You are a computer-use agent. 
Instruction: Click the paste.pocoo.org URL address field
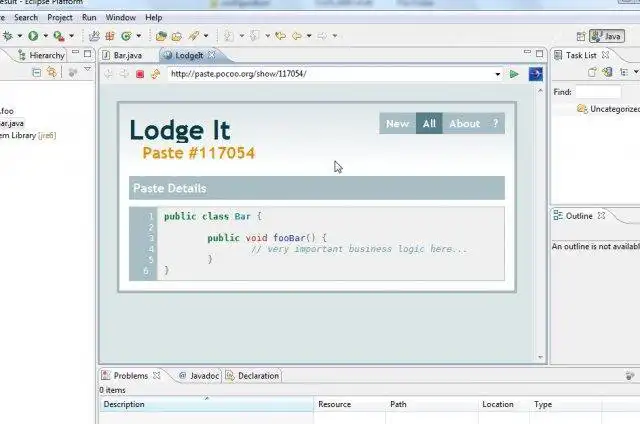330,74
